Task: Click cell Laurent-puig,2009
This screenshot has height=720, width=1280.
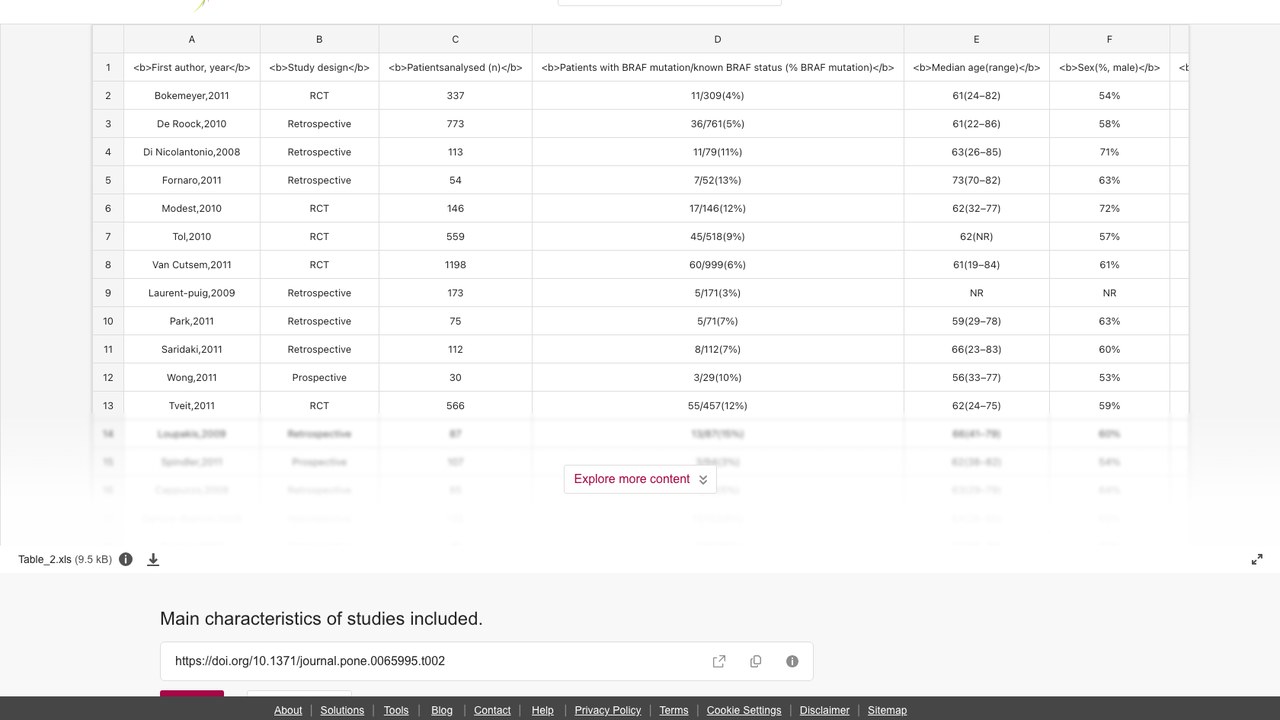Action: point(192,293)
